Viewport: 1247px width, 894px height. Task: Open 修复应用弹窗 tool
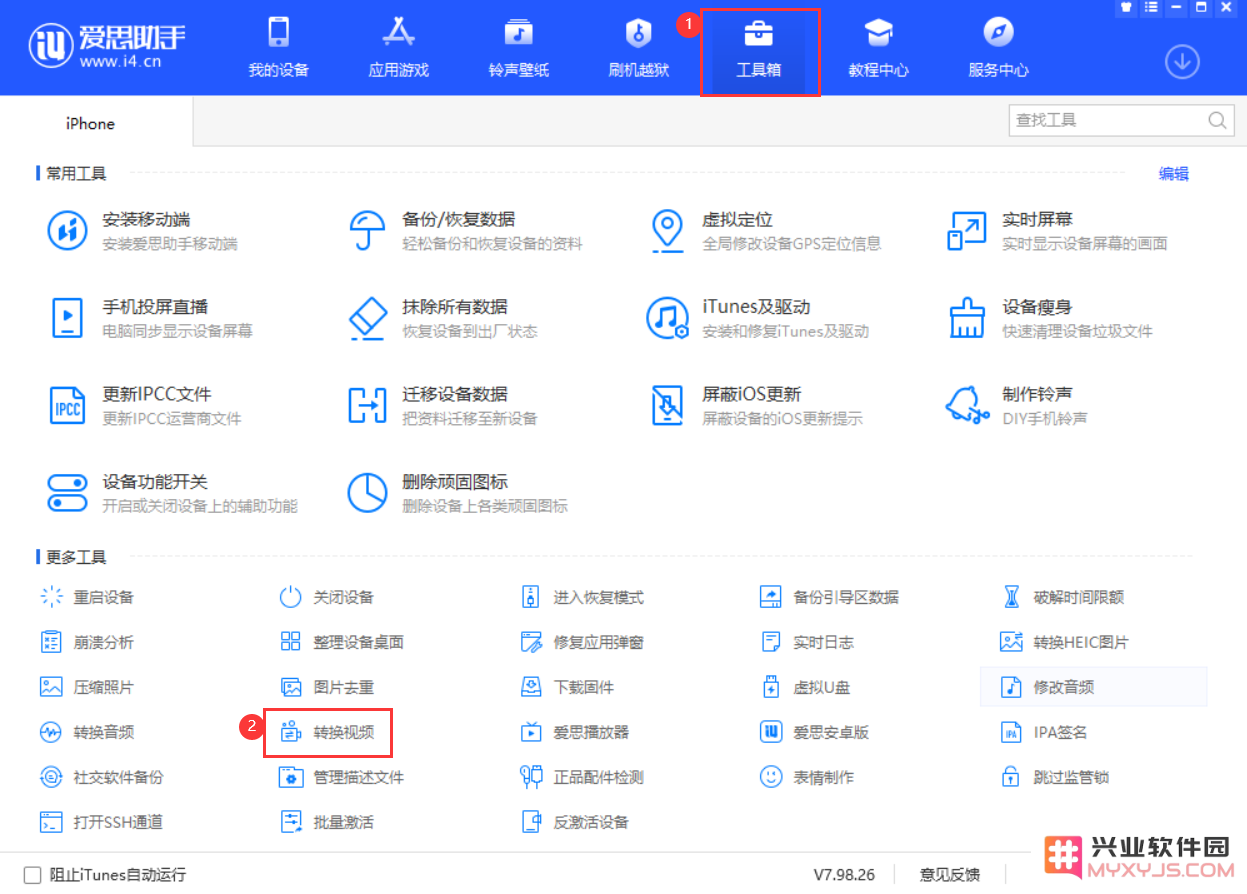(x=582, y=642)
